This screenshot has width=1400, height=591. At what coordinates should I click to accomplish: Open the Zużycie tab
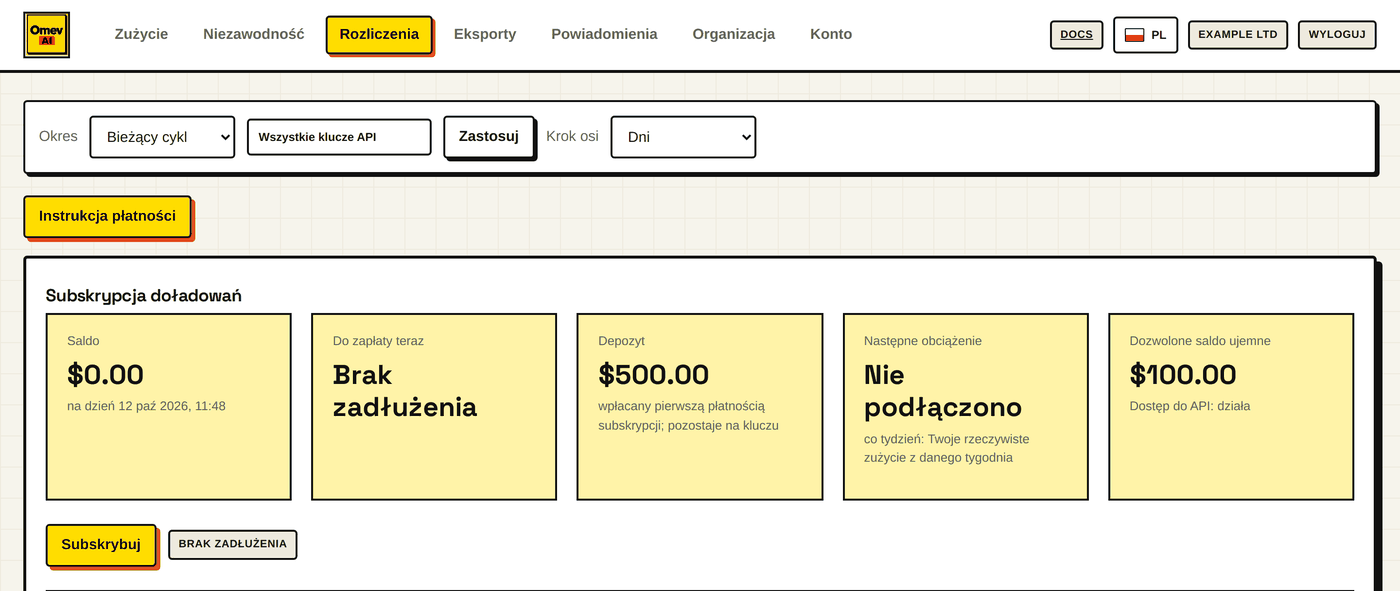pos(141,34)
